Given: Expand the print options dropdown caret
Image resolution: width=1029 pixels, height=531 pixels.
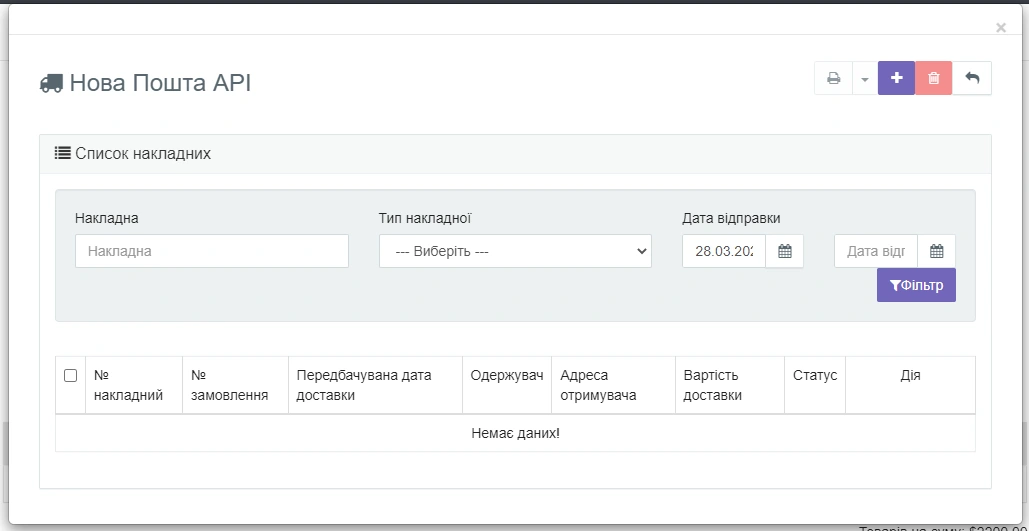Looking at the screenshot, I should click(x=864, y=79).
